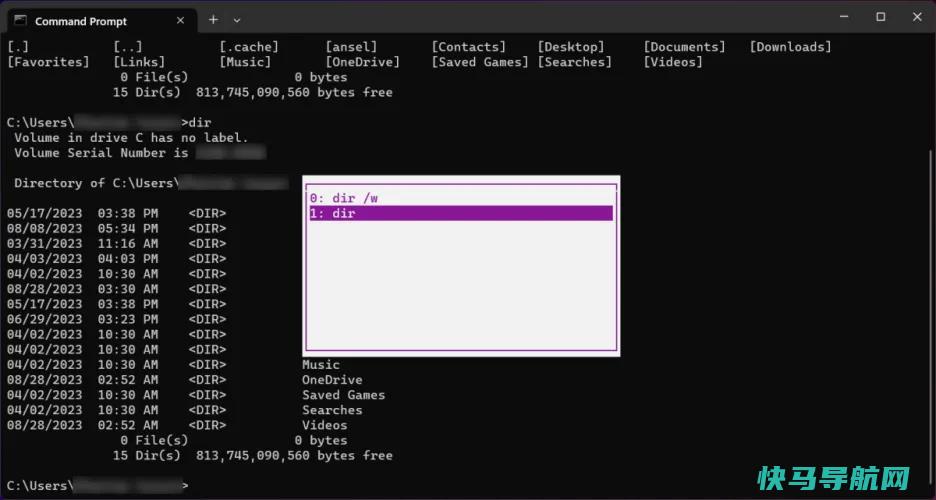Click the Saved Games directory listing row

tap(196, 395)
